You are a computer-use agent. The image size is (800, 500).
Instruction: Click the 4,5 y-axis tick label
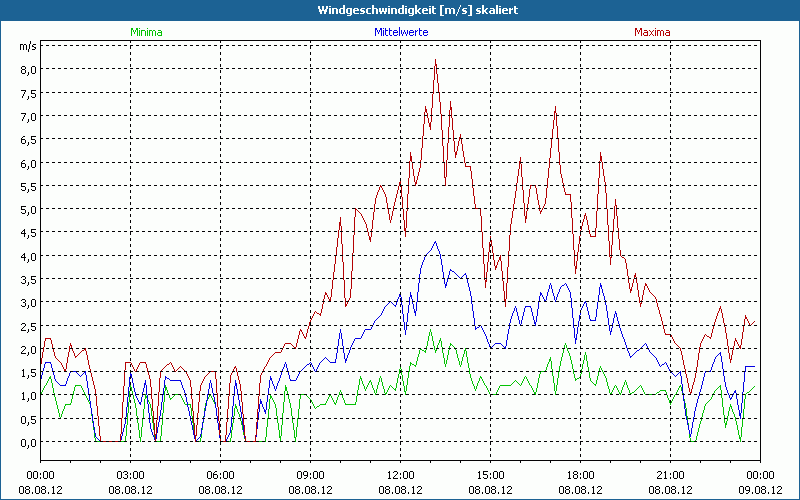click(29, 233)
